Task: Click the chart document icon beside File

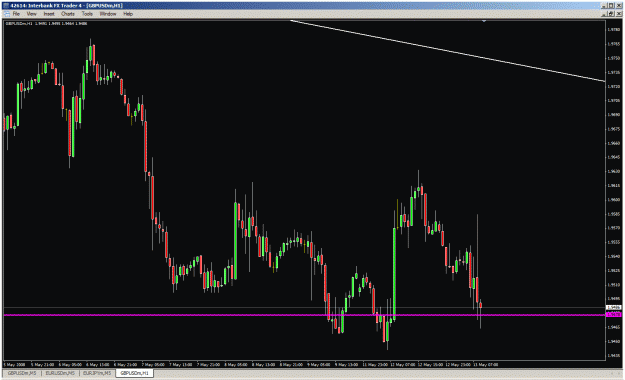Action: [7, 14]
